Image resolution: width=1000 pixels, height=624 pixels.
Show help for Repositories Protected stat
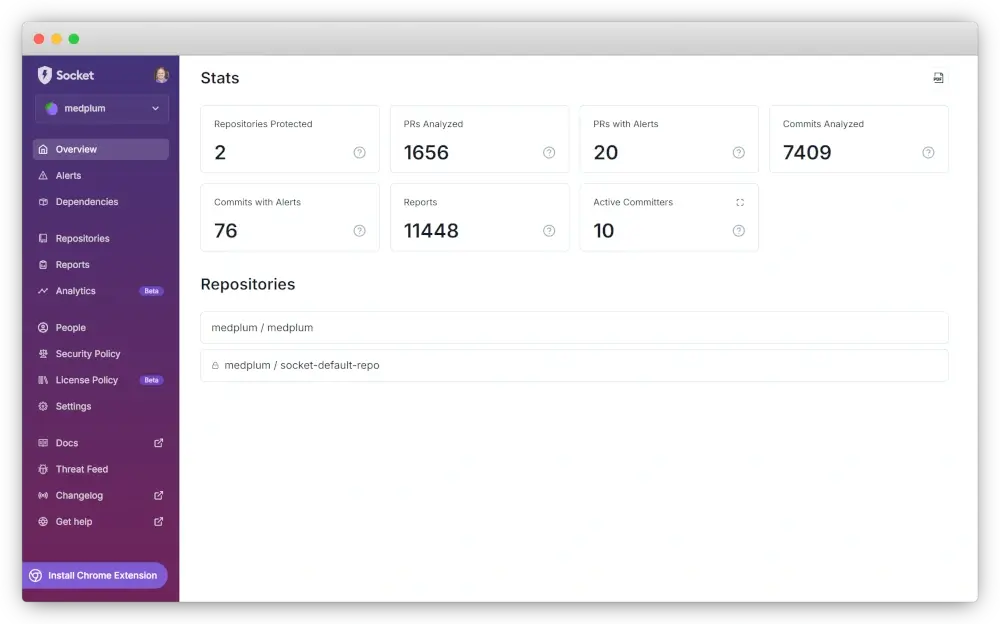360,152
